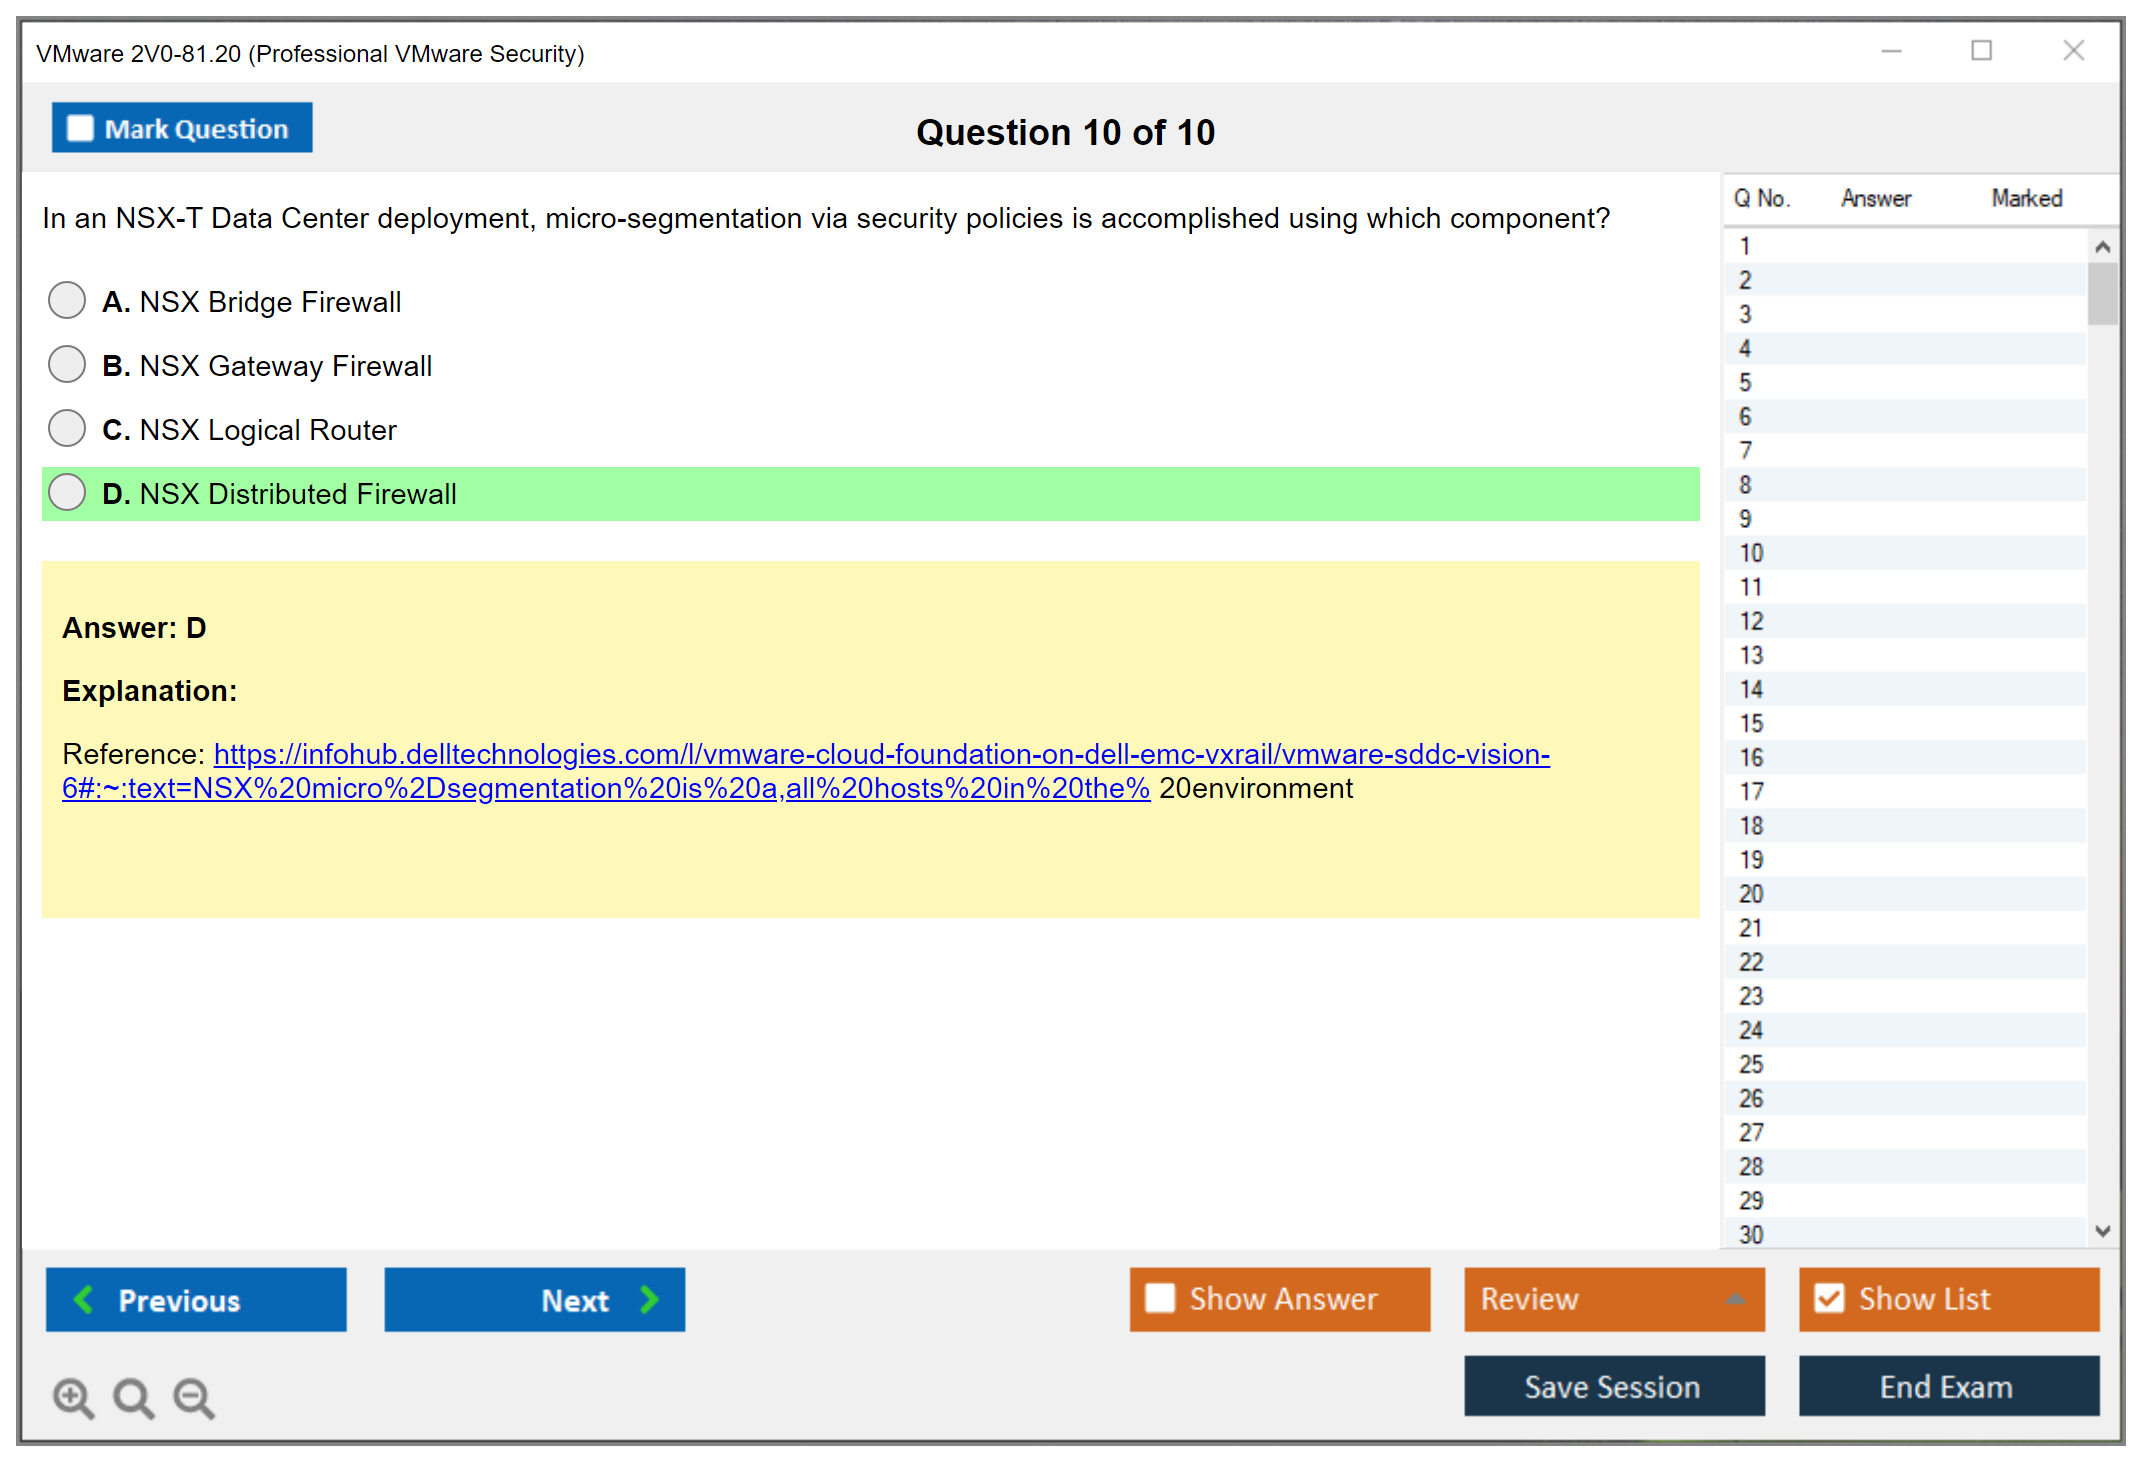The image size is (2150, 1470).
Task: Open the Dell infohub reference link
Action: 880,755
